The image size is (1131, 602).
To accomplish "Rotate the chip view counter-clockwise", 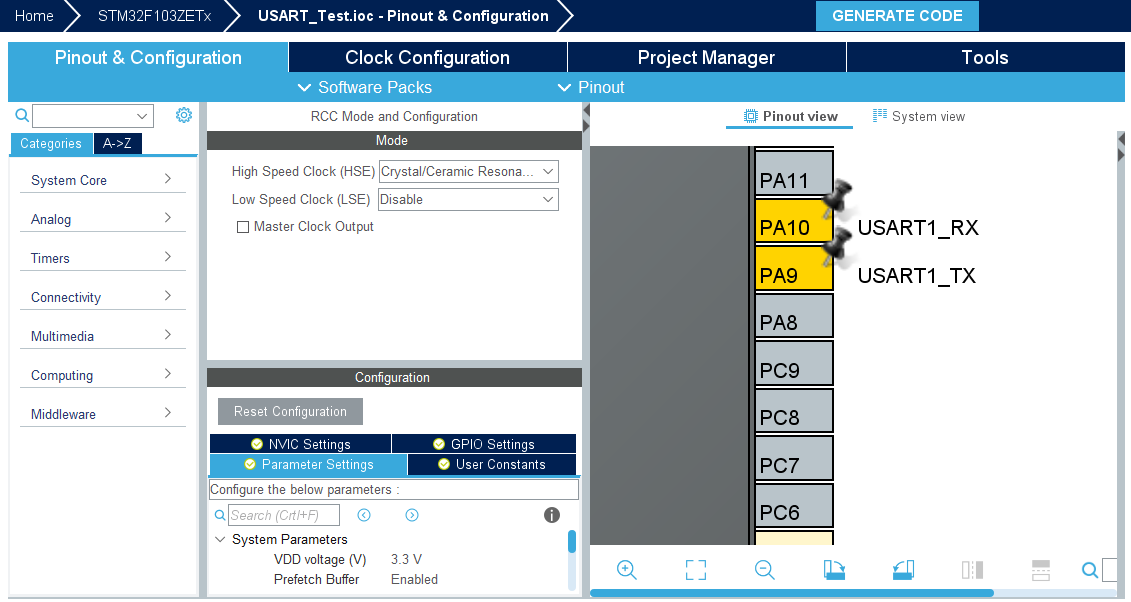I will pyautogui.click(x=903, y=570).
